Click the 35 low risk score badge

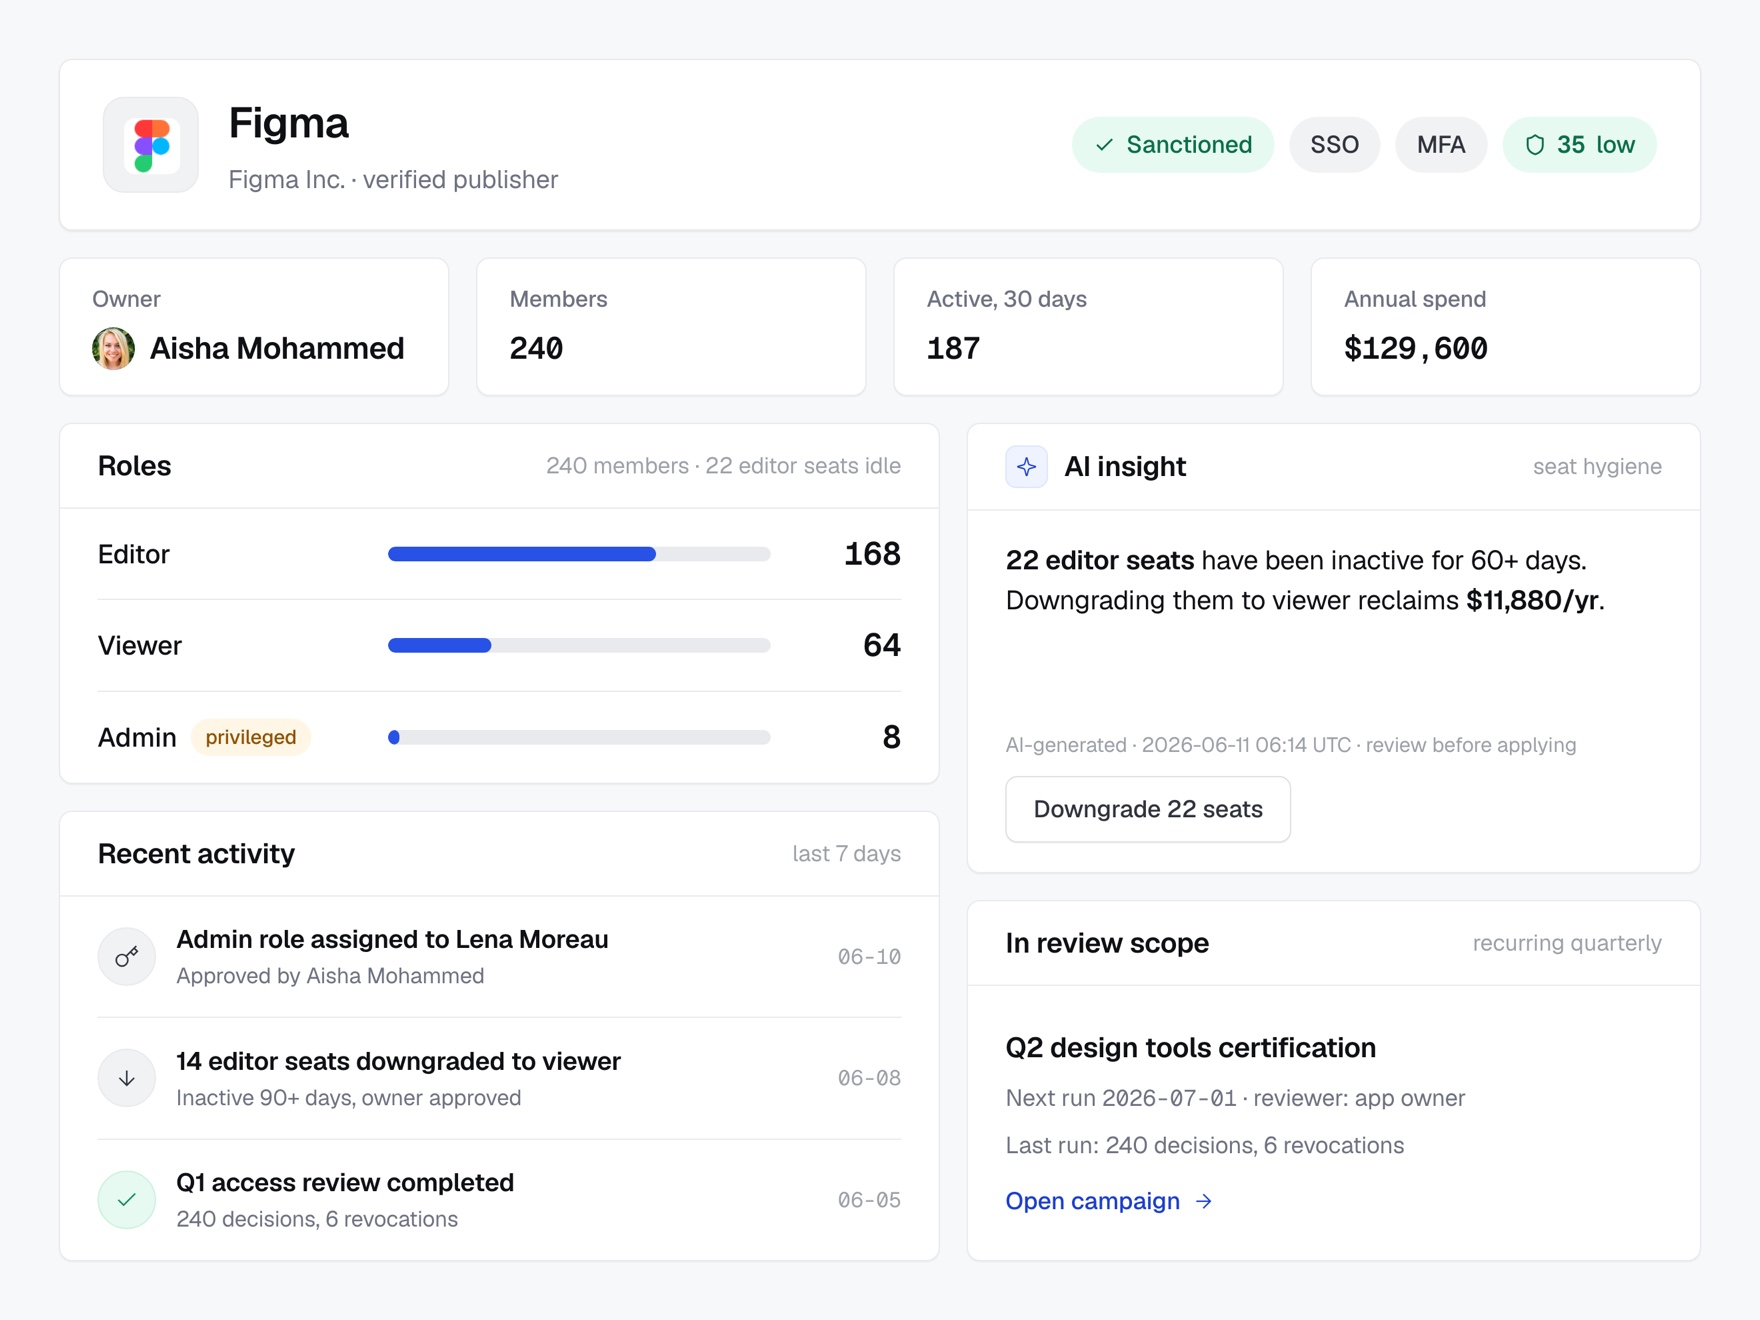(x=1580, y=145)
